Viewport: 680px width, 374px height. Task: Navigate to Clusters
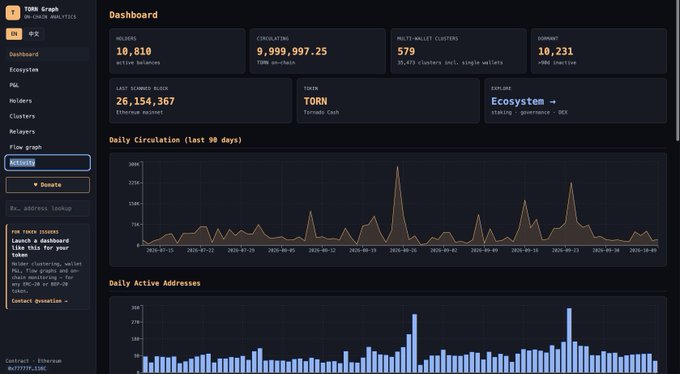point(47,116)
